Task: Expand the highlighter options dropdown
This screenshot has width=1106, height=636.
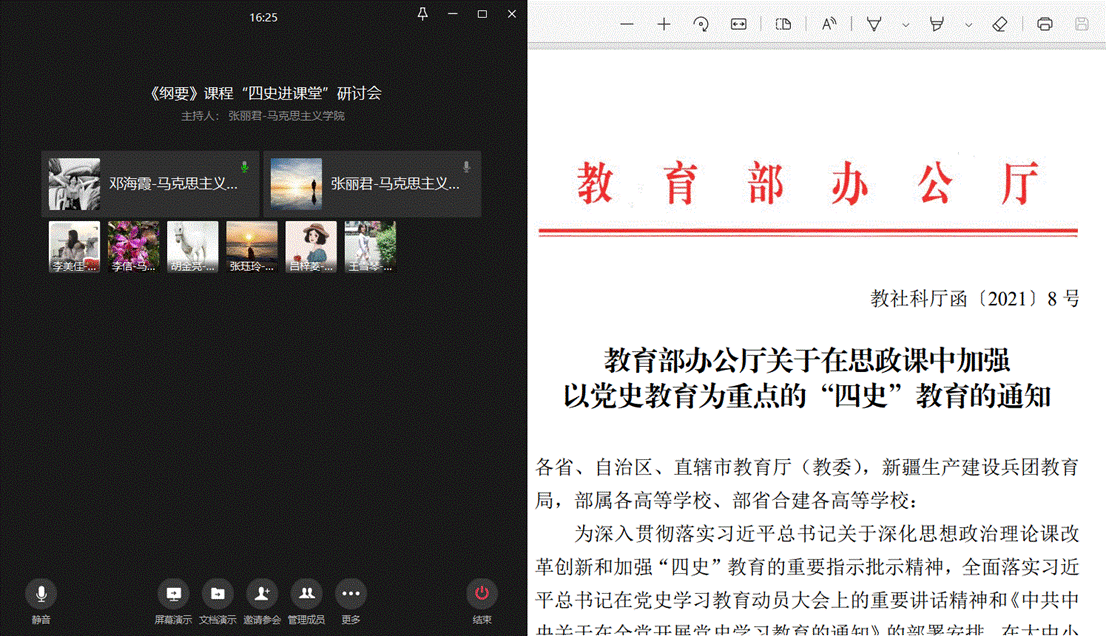Action: tap(968, 24)
